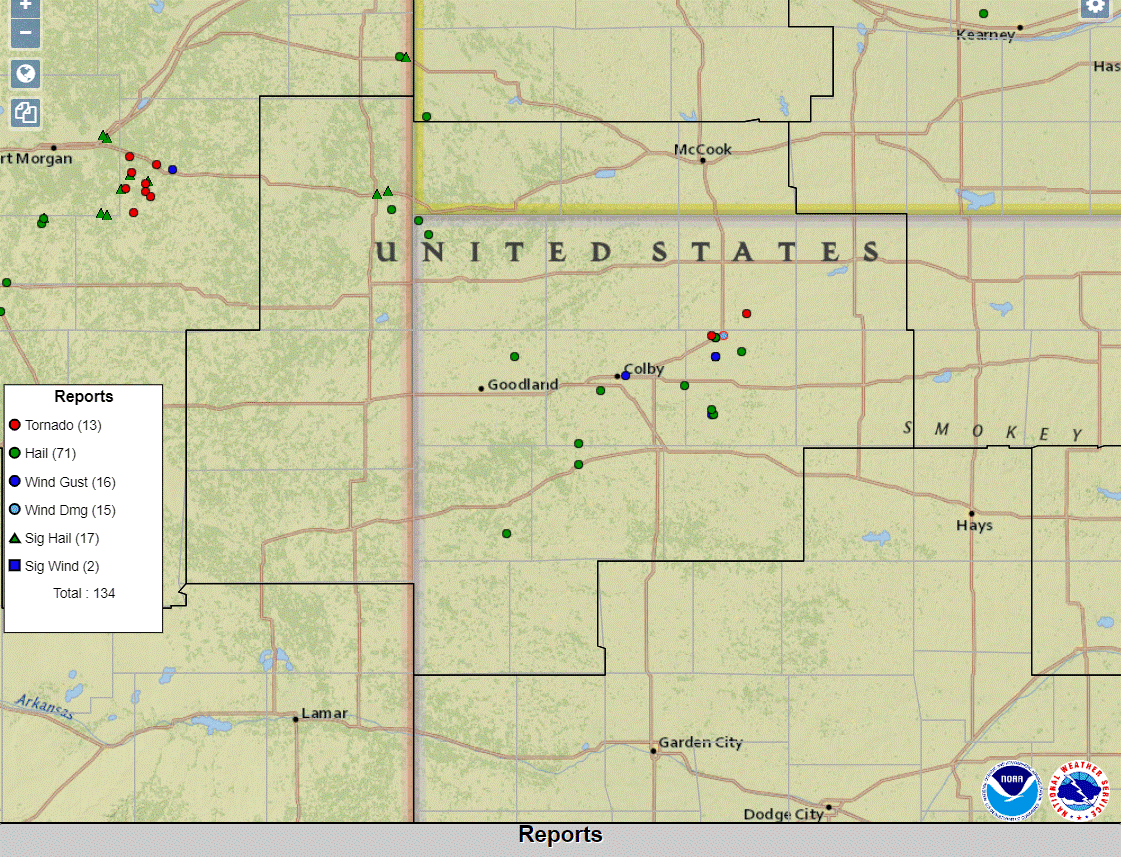Click the Goodland city label

(x=523, y=385)
